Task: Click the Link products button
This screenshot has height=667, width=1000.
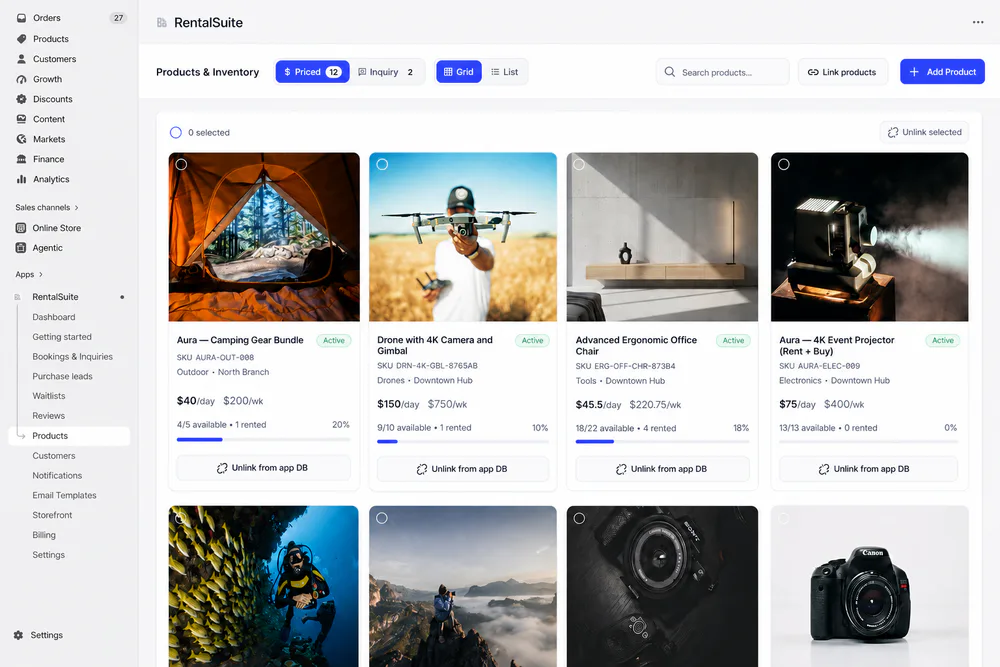Action: tap(842, 72)
